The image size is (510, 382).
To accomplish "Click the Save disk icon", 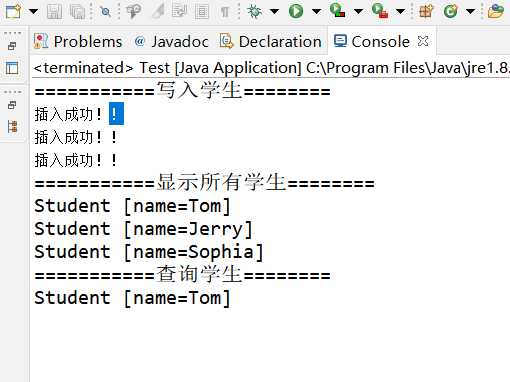I will coord(54,12).
